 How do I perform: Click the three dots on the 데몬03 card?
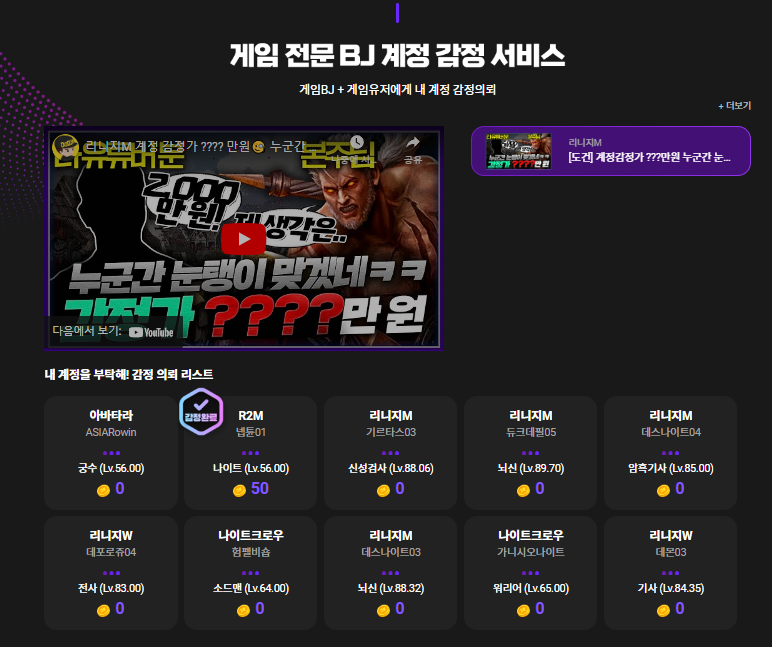click(x=671, y=573)
